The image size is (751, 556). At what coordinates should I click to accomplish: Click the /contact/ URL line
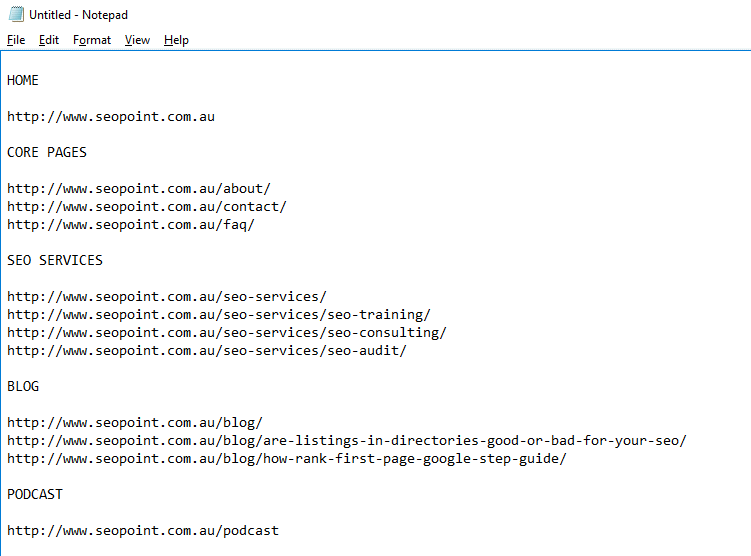tap(147, 207)
